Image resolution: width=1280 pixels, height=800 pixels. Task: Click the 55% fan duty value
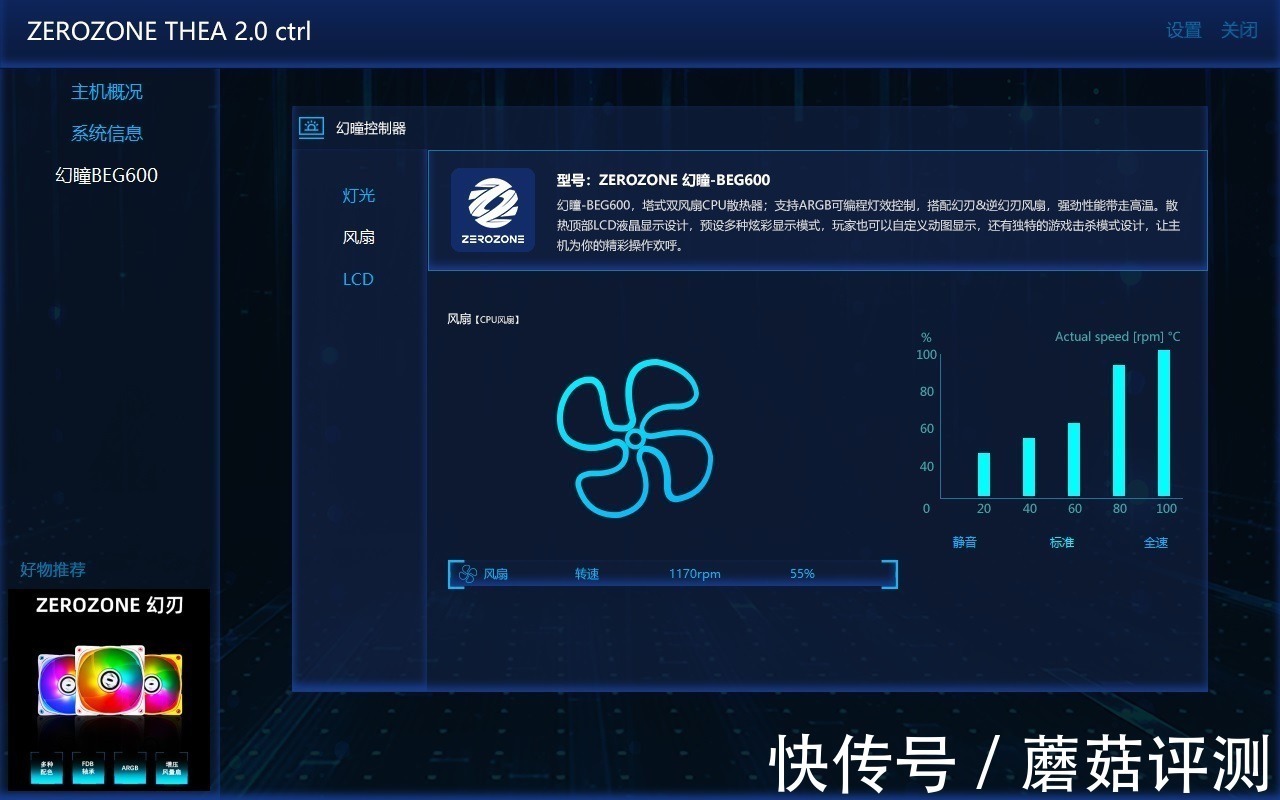coord(802,574)
